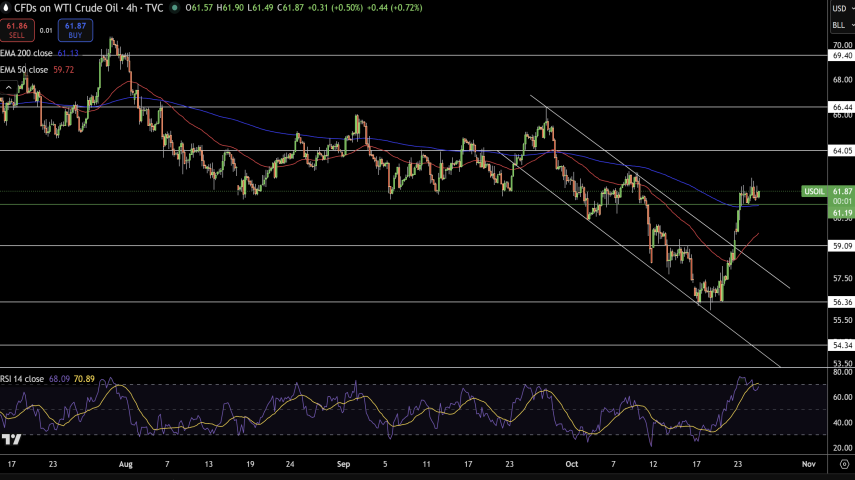Image resolution: width=855 pixels, height=480 pixels.
Task: Click the BUY 61.87 button
Action: (75, 30)
